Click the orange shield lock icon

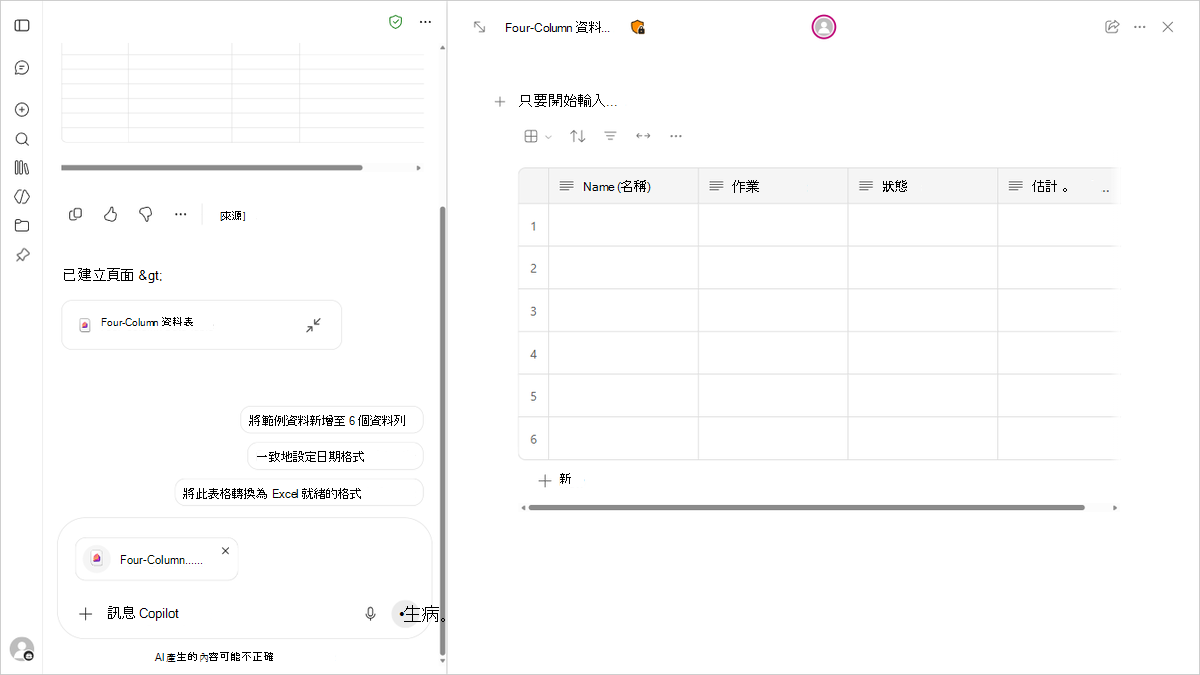637,27
